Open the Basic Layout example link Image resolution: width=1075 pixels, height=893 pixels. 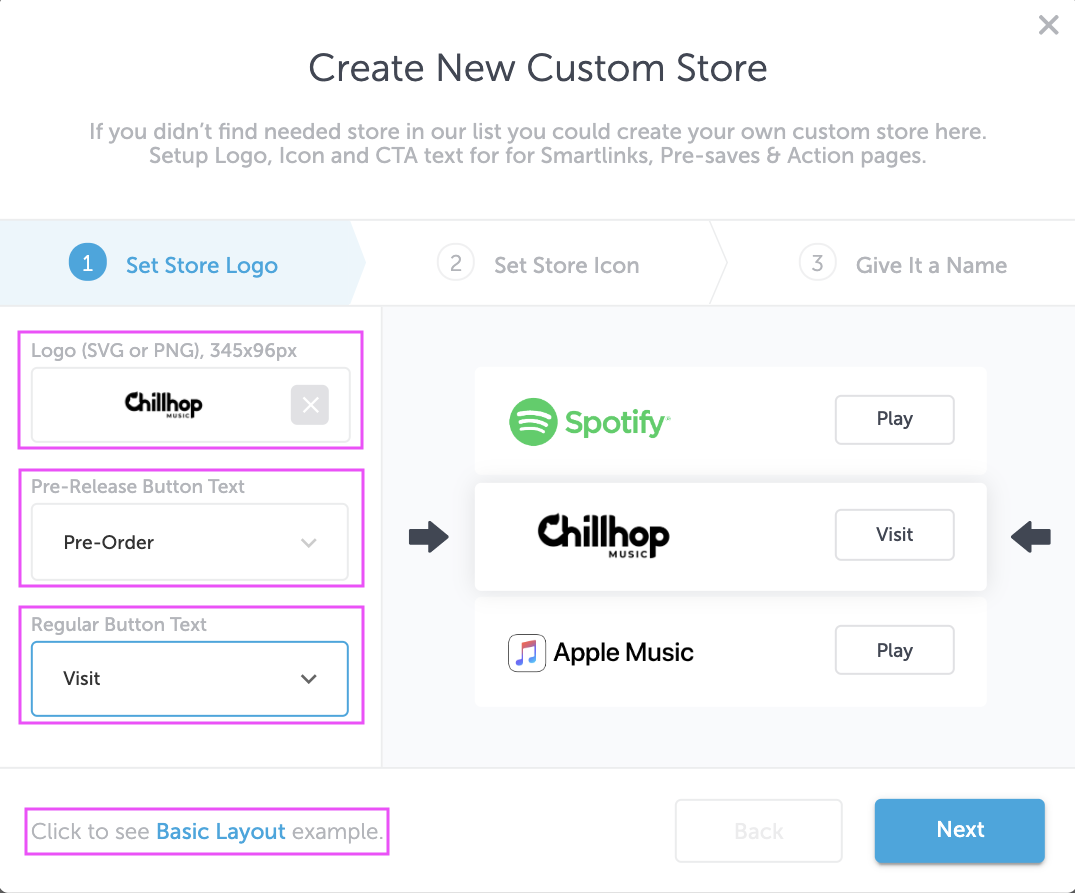pyautogui.click(x=221, y=831)
